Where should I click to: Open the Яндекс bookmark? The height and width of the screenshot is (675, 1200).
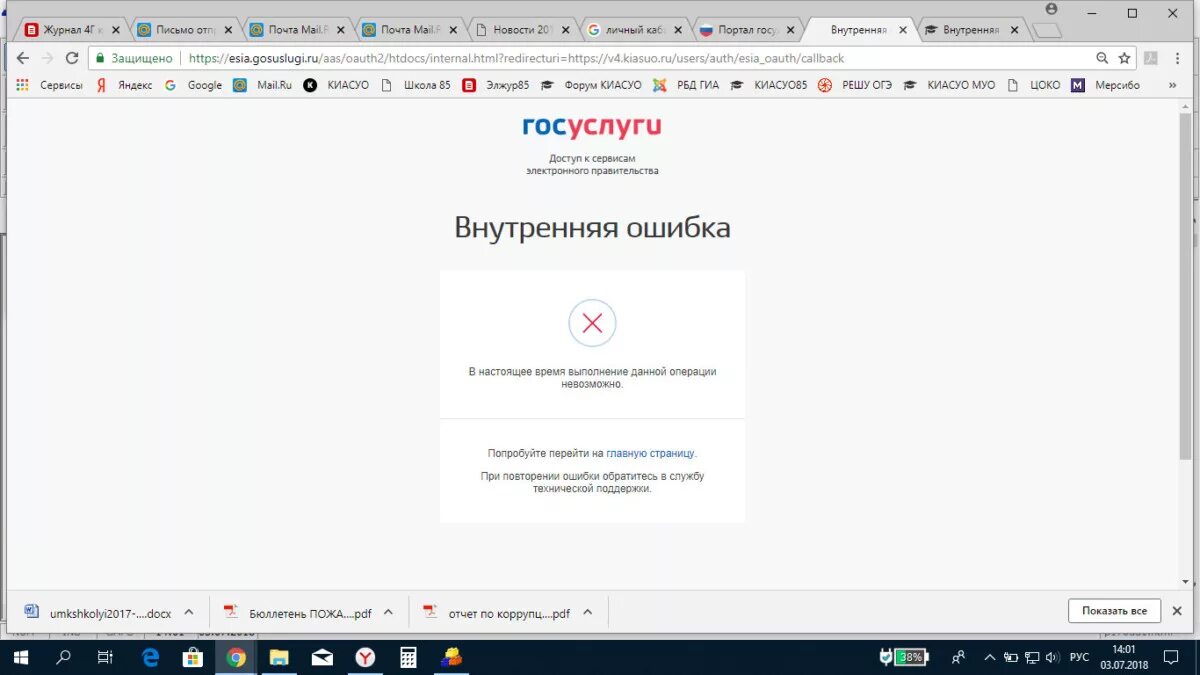124,85
